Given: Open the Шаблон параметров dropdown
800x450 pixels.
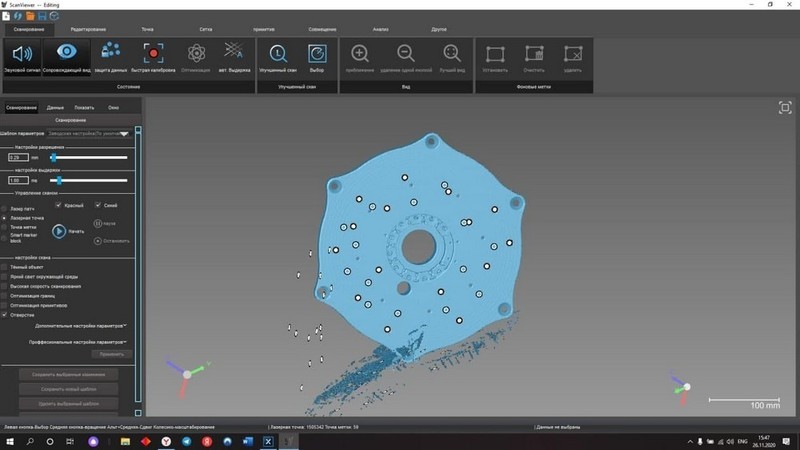Looking at the screenshot, I should click(x=88, y=132).
